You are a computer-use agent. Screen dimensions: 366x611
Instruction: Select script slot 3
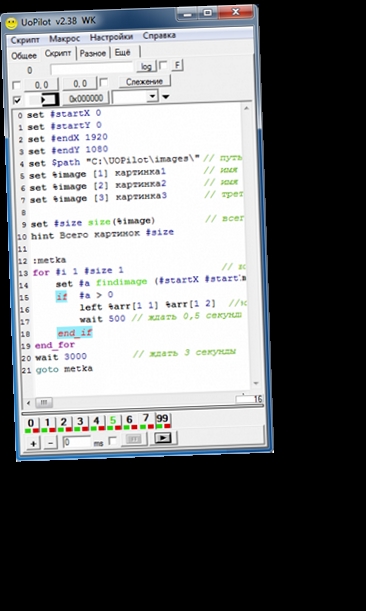click(80, 422)
